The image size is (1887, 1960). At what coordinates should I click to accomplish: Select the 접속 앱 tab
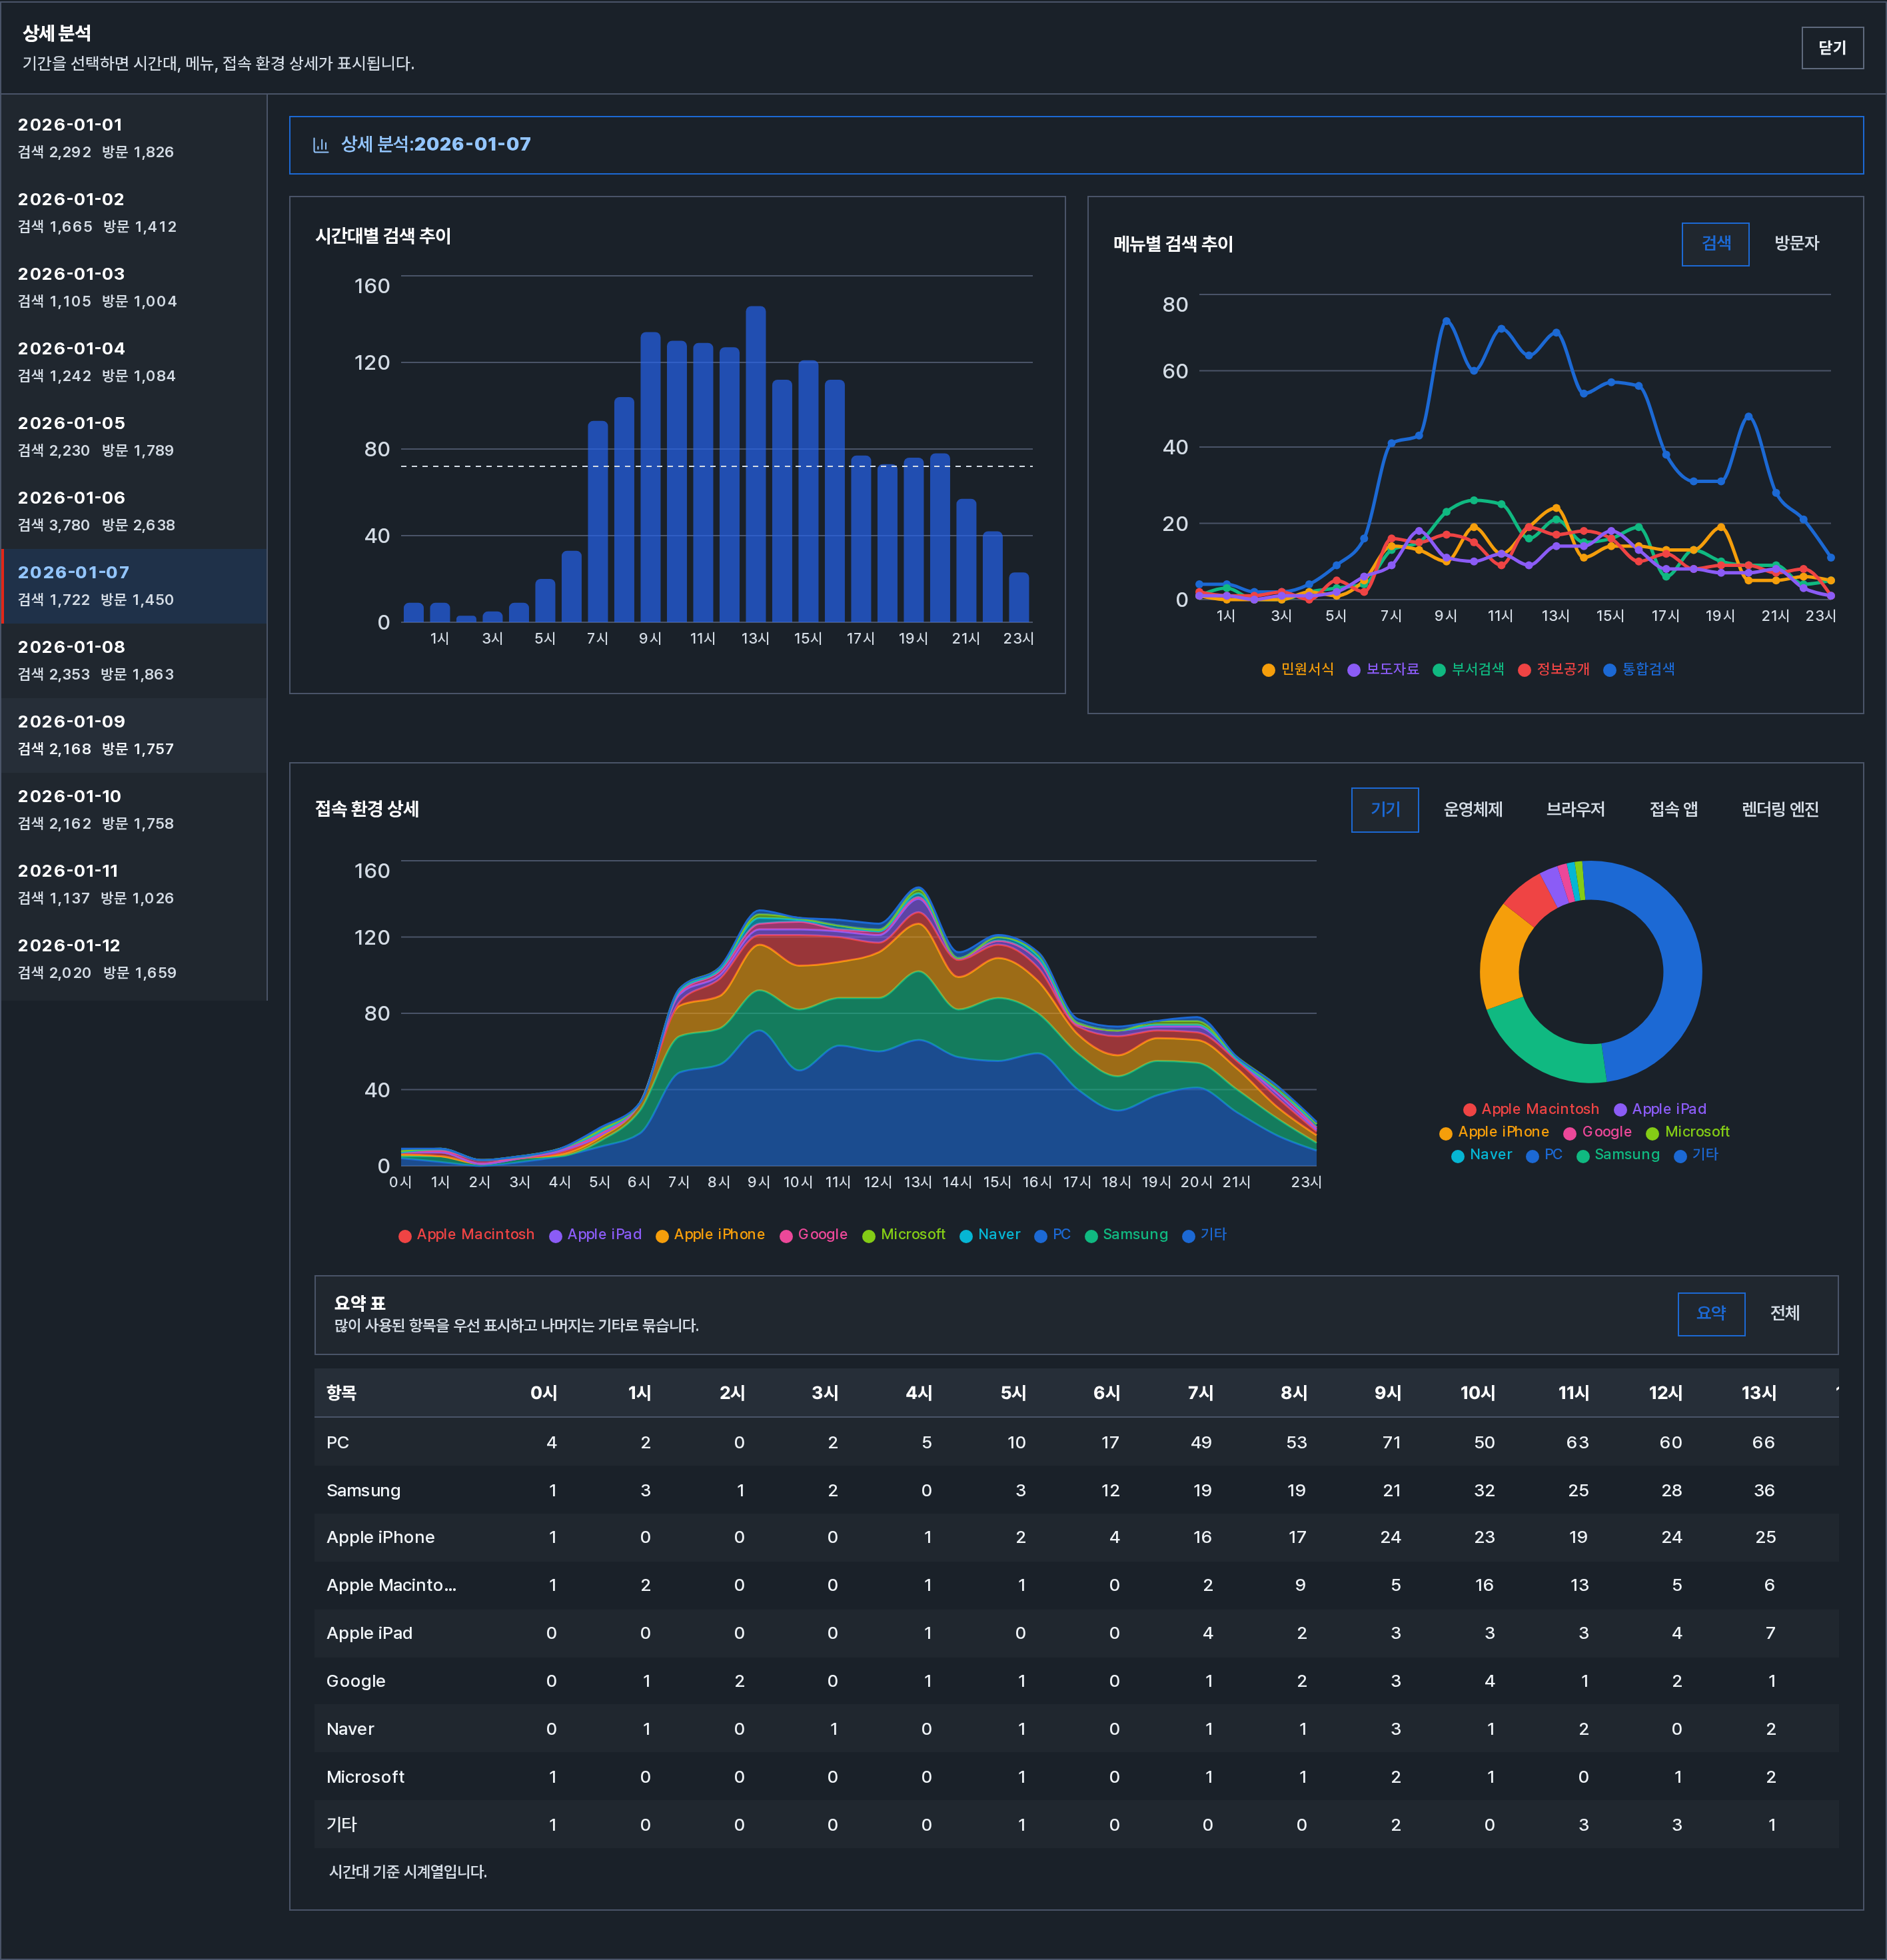1673,810
